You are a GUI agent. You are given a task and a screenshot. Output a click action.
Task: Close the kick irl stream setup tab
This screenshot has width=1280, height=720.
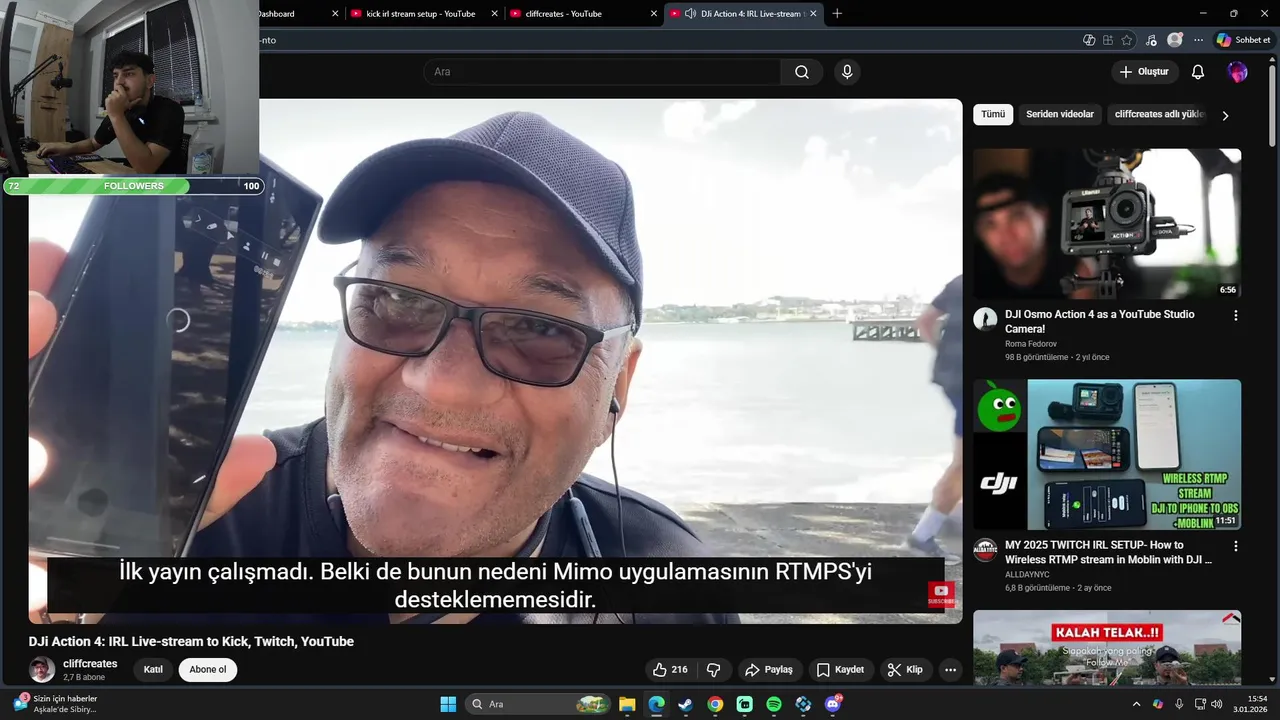tap(494, 14)
